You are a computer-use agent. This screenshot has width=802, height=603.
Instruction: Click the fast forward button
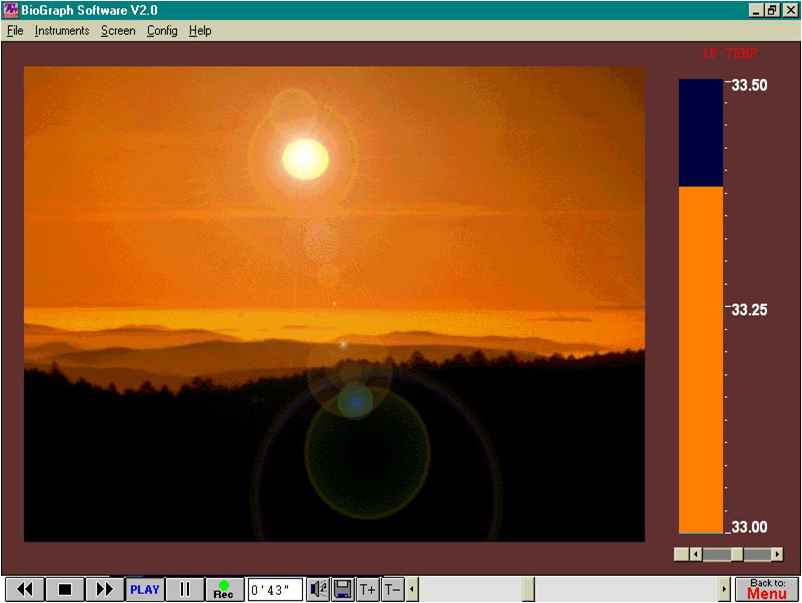[104, 589]
